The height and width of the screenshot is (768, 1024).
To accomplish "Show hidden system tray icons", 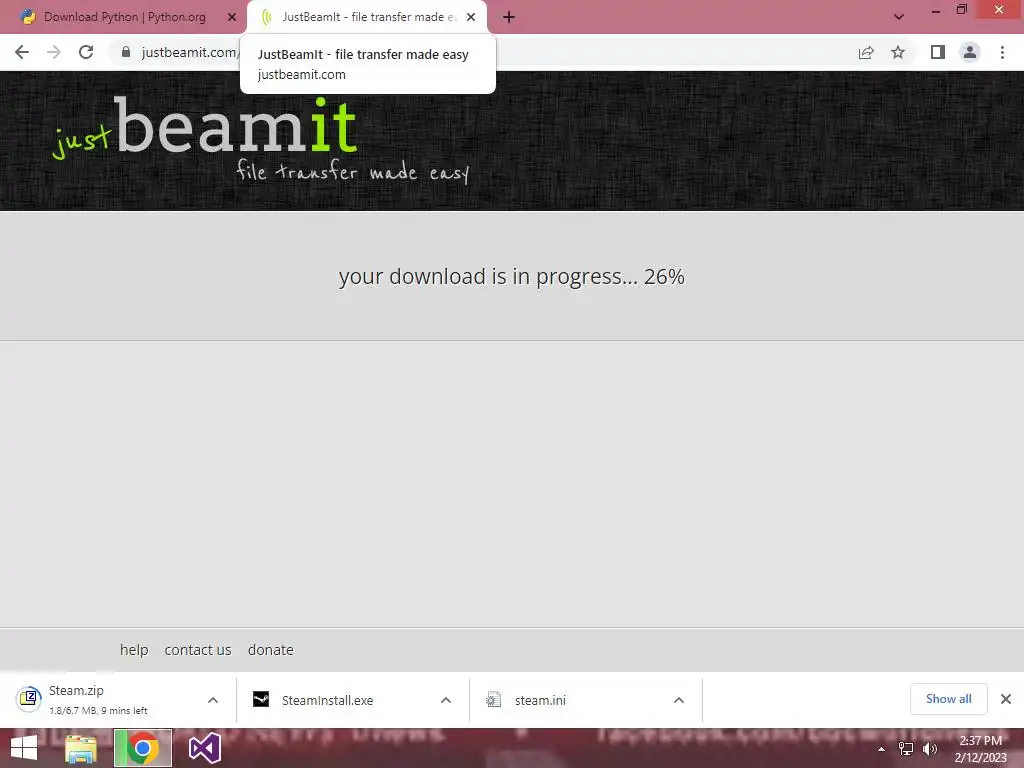I will [882, 749].
